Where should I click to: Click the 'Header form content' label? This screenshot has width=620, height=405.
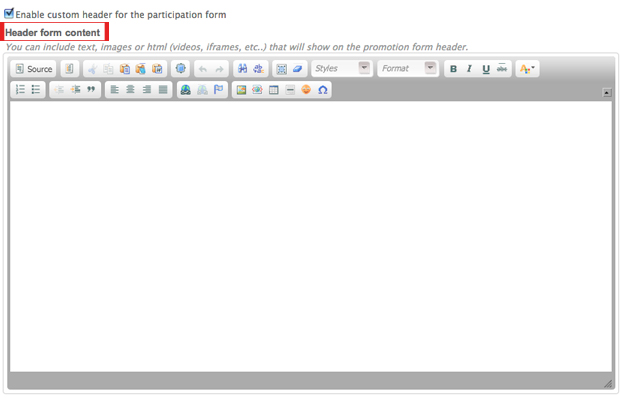coord(53,32)
